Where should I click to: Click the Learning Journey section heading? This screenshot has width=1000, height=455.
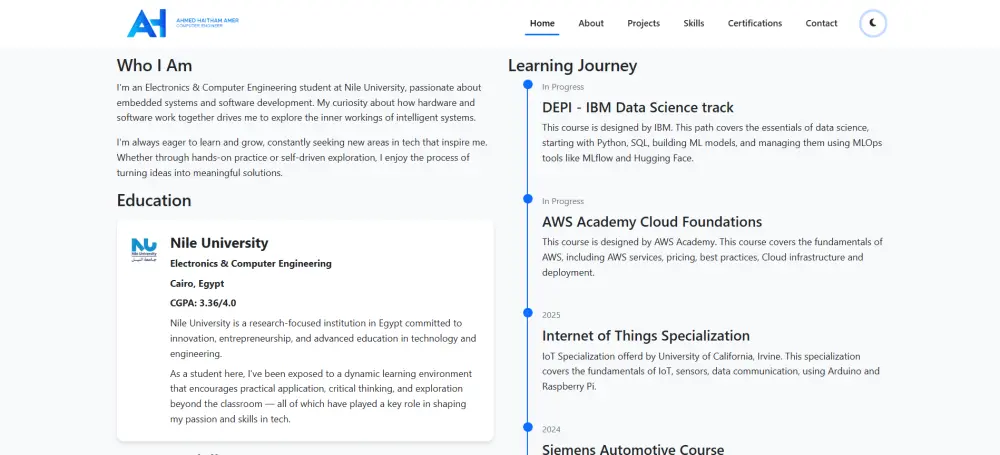click(x=572, y=66)
